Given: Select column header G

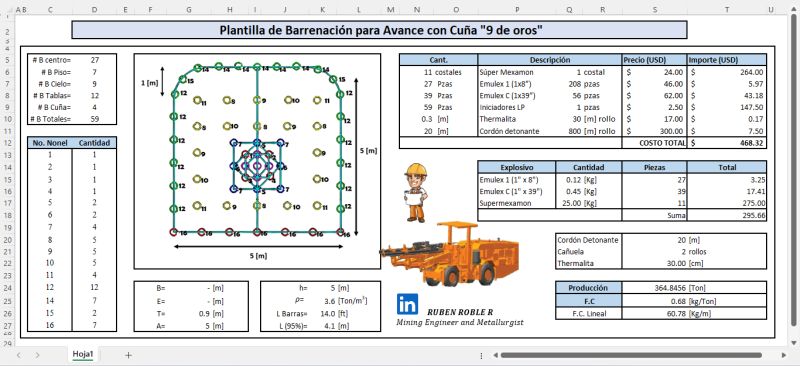Looking at the screenshot, I should [x=189, y=10].
